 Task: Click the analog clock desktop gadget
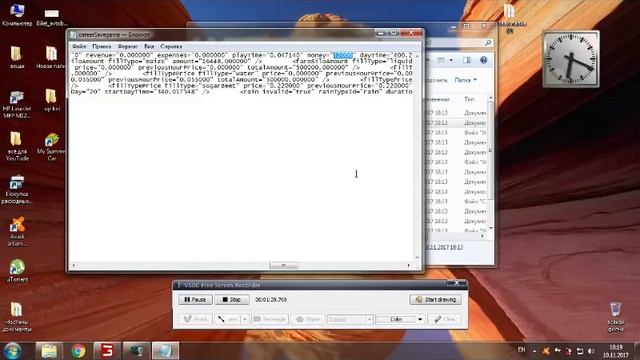pyautogui.click(x=571, y=59)
